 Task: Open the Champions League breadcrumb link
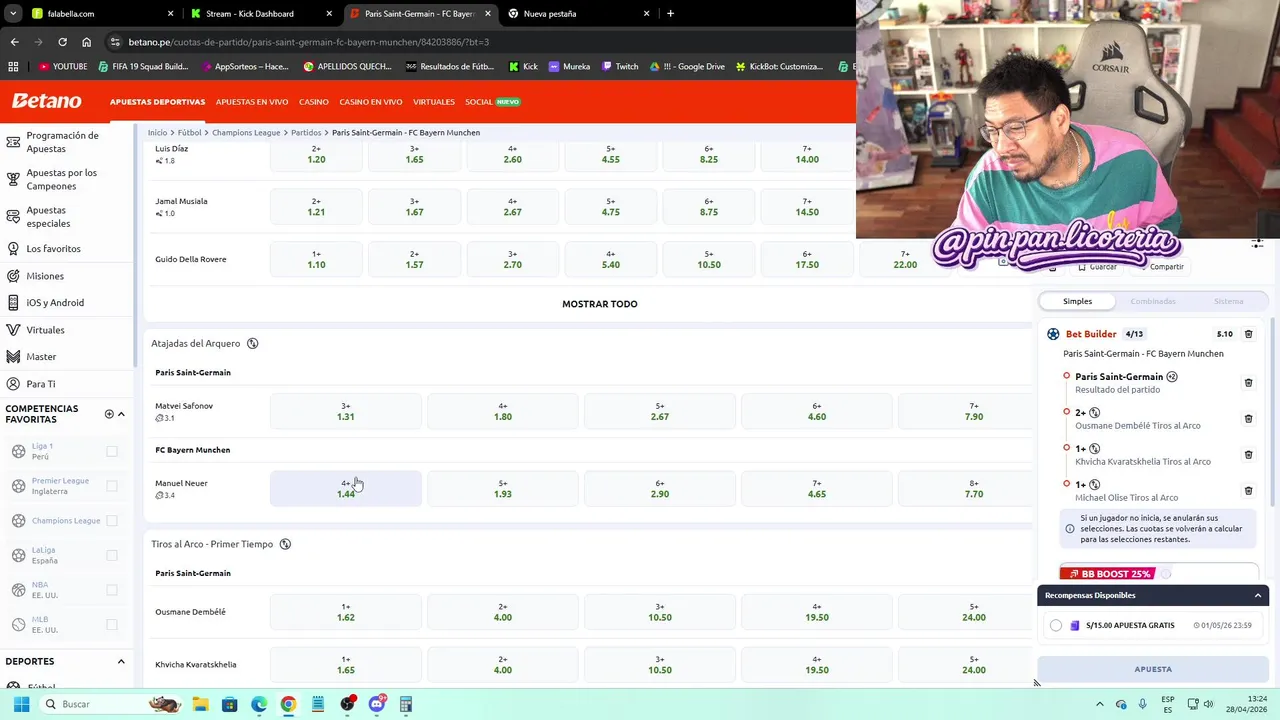[246, 132]
